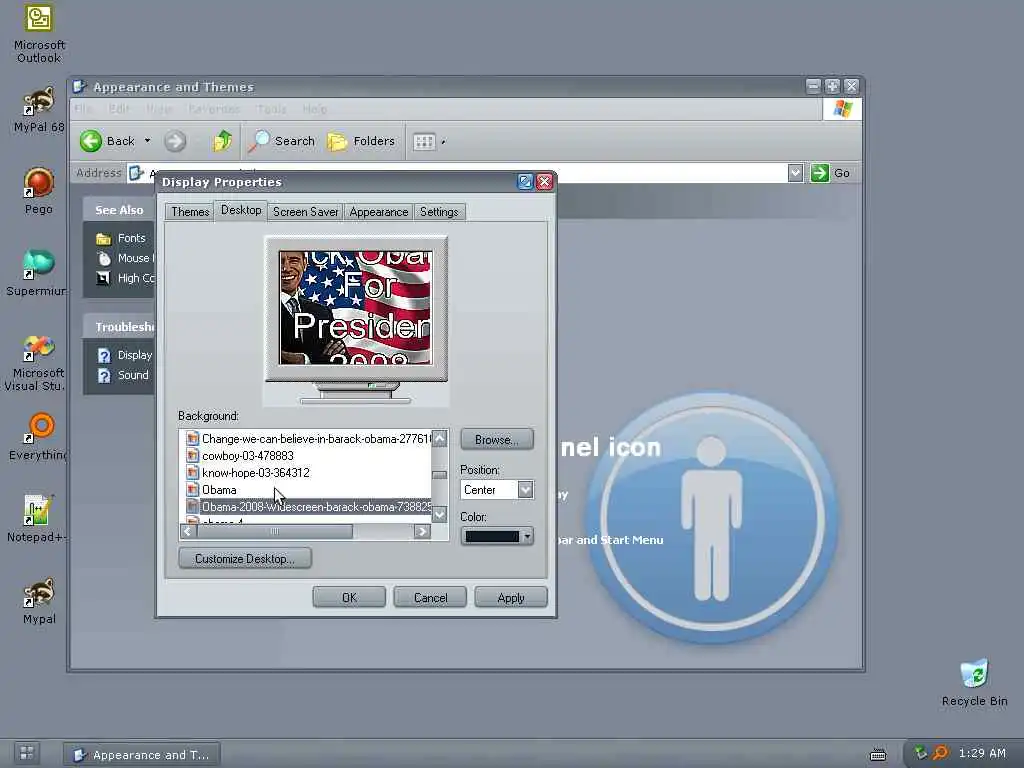Click the 1:29 AM taskbar clock

tap(982, 754)
